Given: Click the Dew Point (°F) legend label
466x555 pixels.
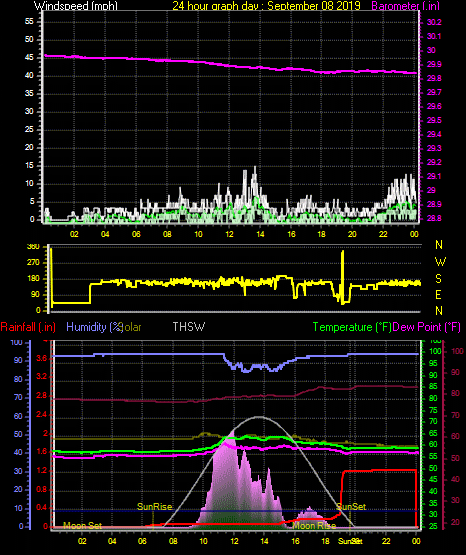Looking at the screenshot, I should click(426, 327).
